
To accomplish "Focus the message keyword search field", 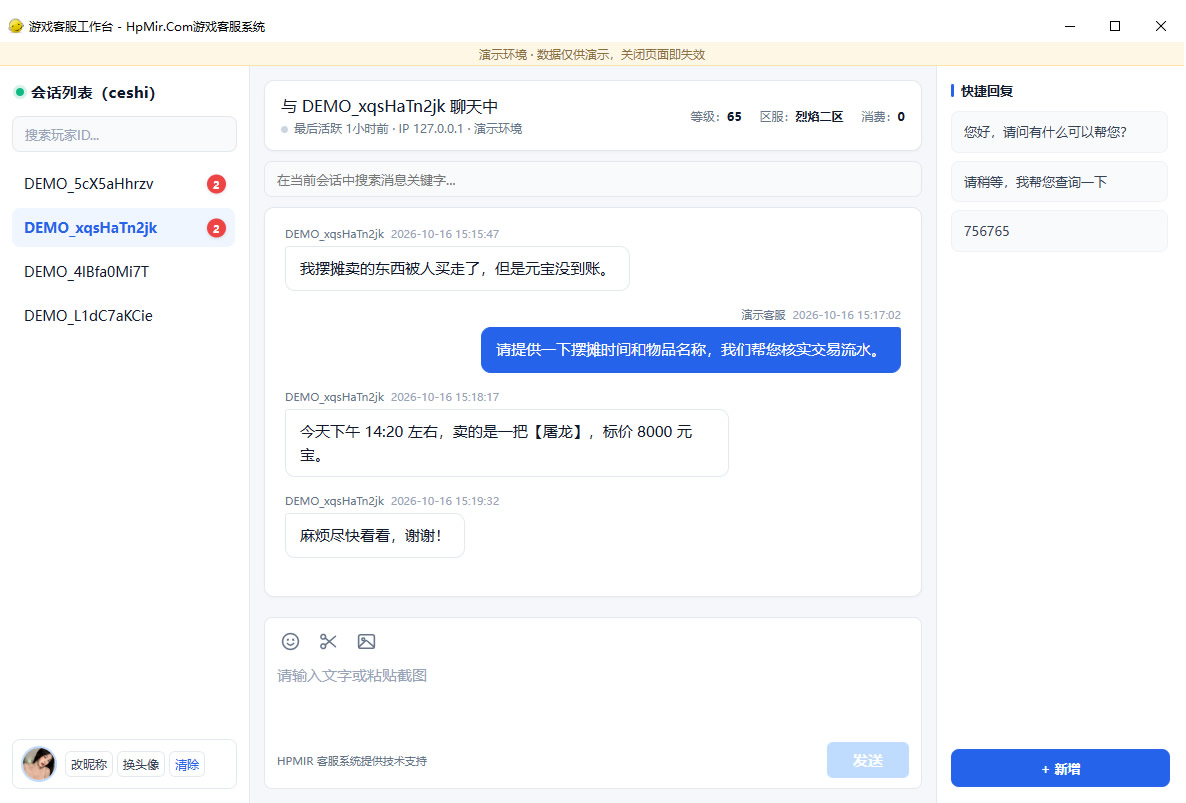I will (x=593, y=180).
